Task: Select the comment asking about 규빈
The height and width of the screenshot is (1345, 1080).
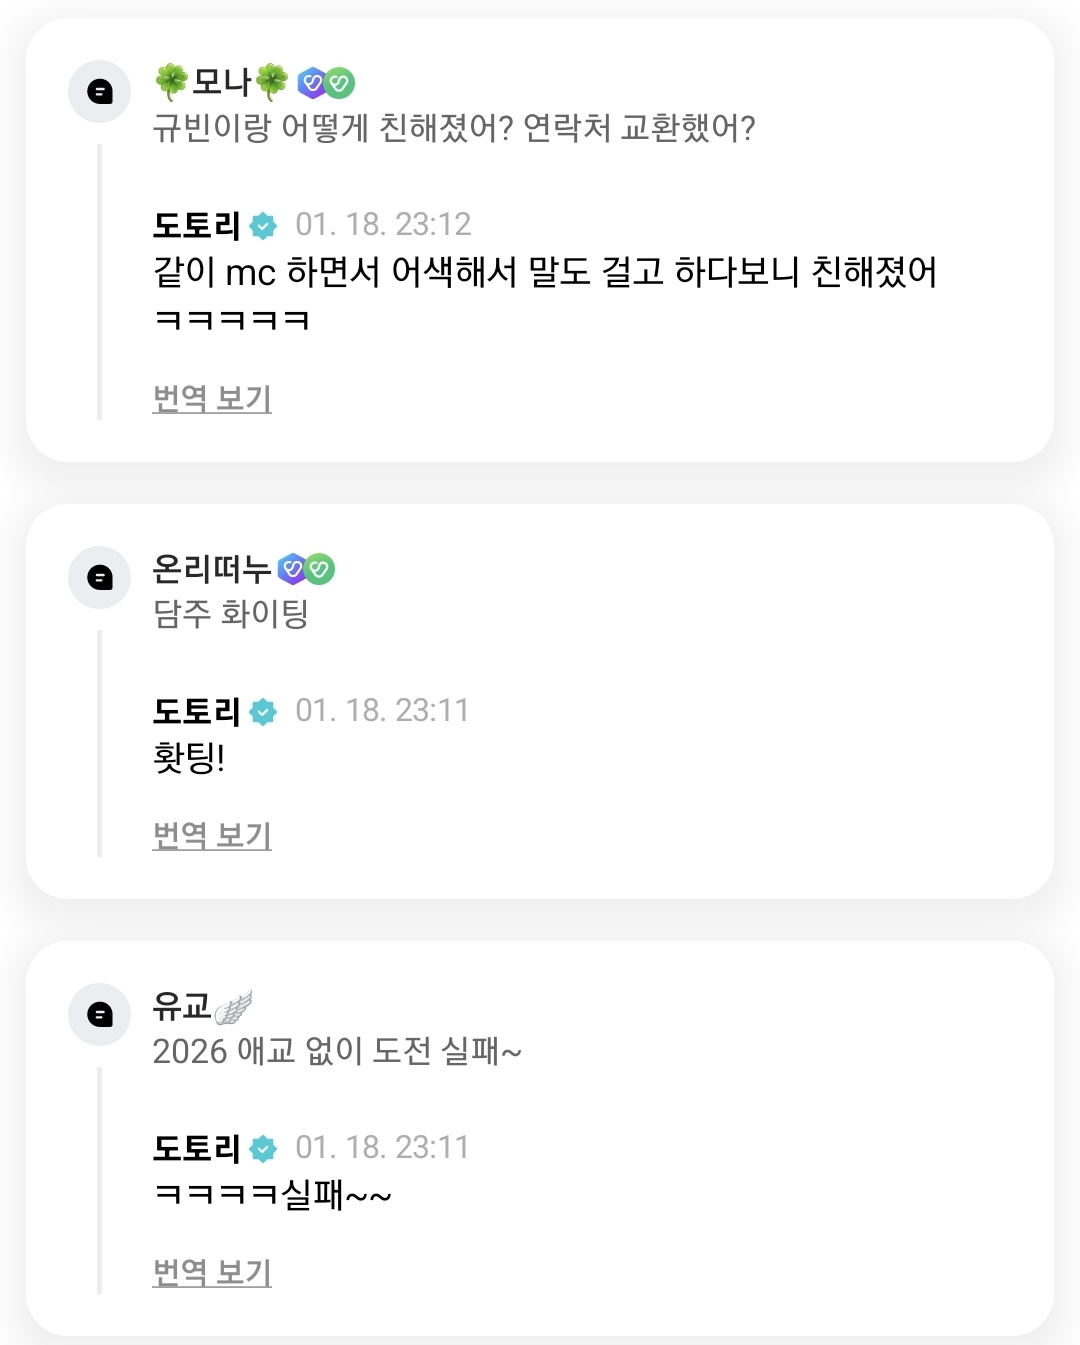Action: point(453,128)
